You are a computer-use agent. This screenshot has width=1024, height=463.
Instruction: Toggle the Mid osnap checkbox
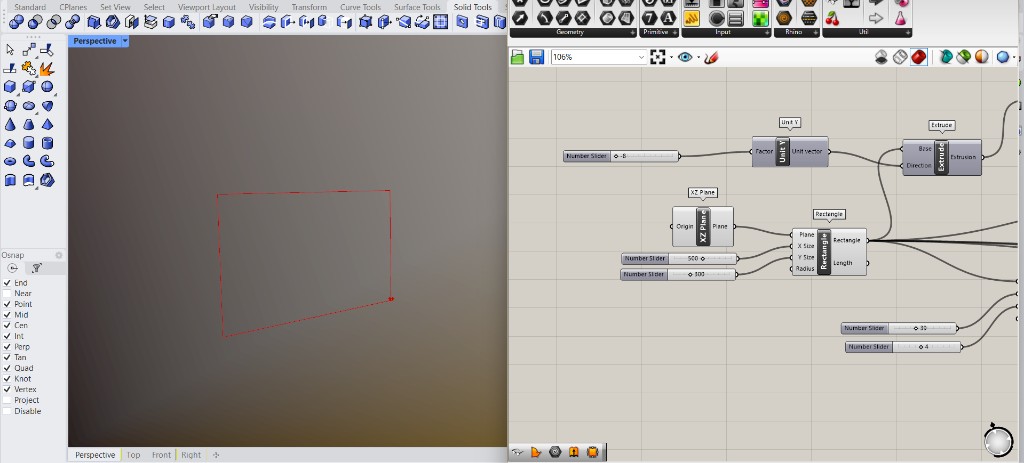pyautogui.click(x=7, y=315)
